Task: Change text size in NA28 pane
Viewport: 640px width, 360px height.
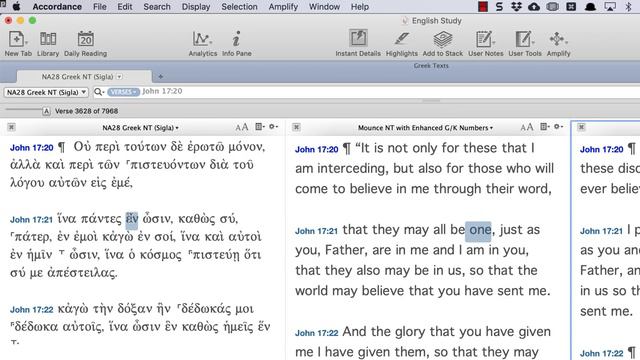Action: 242,127
